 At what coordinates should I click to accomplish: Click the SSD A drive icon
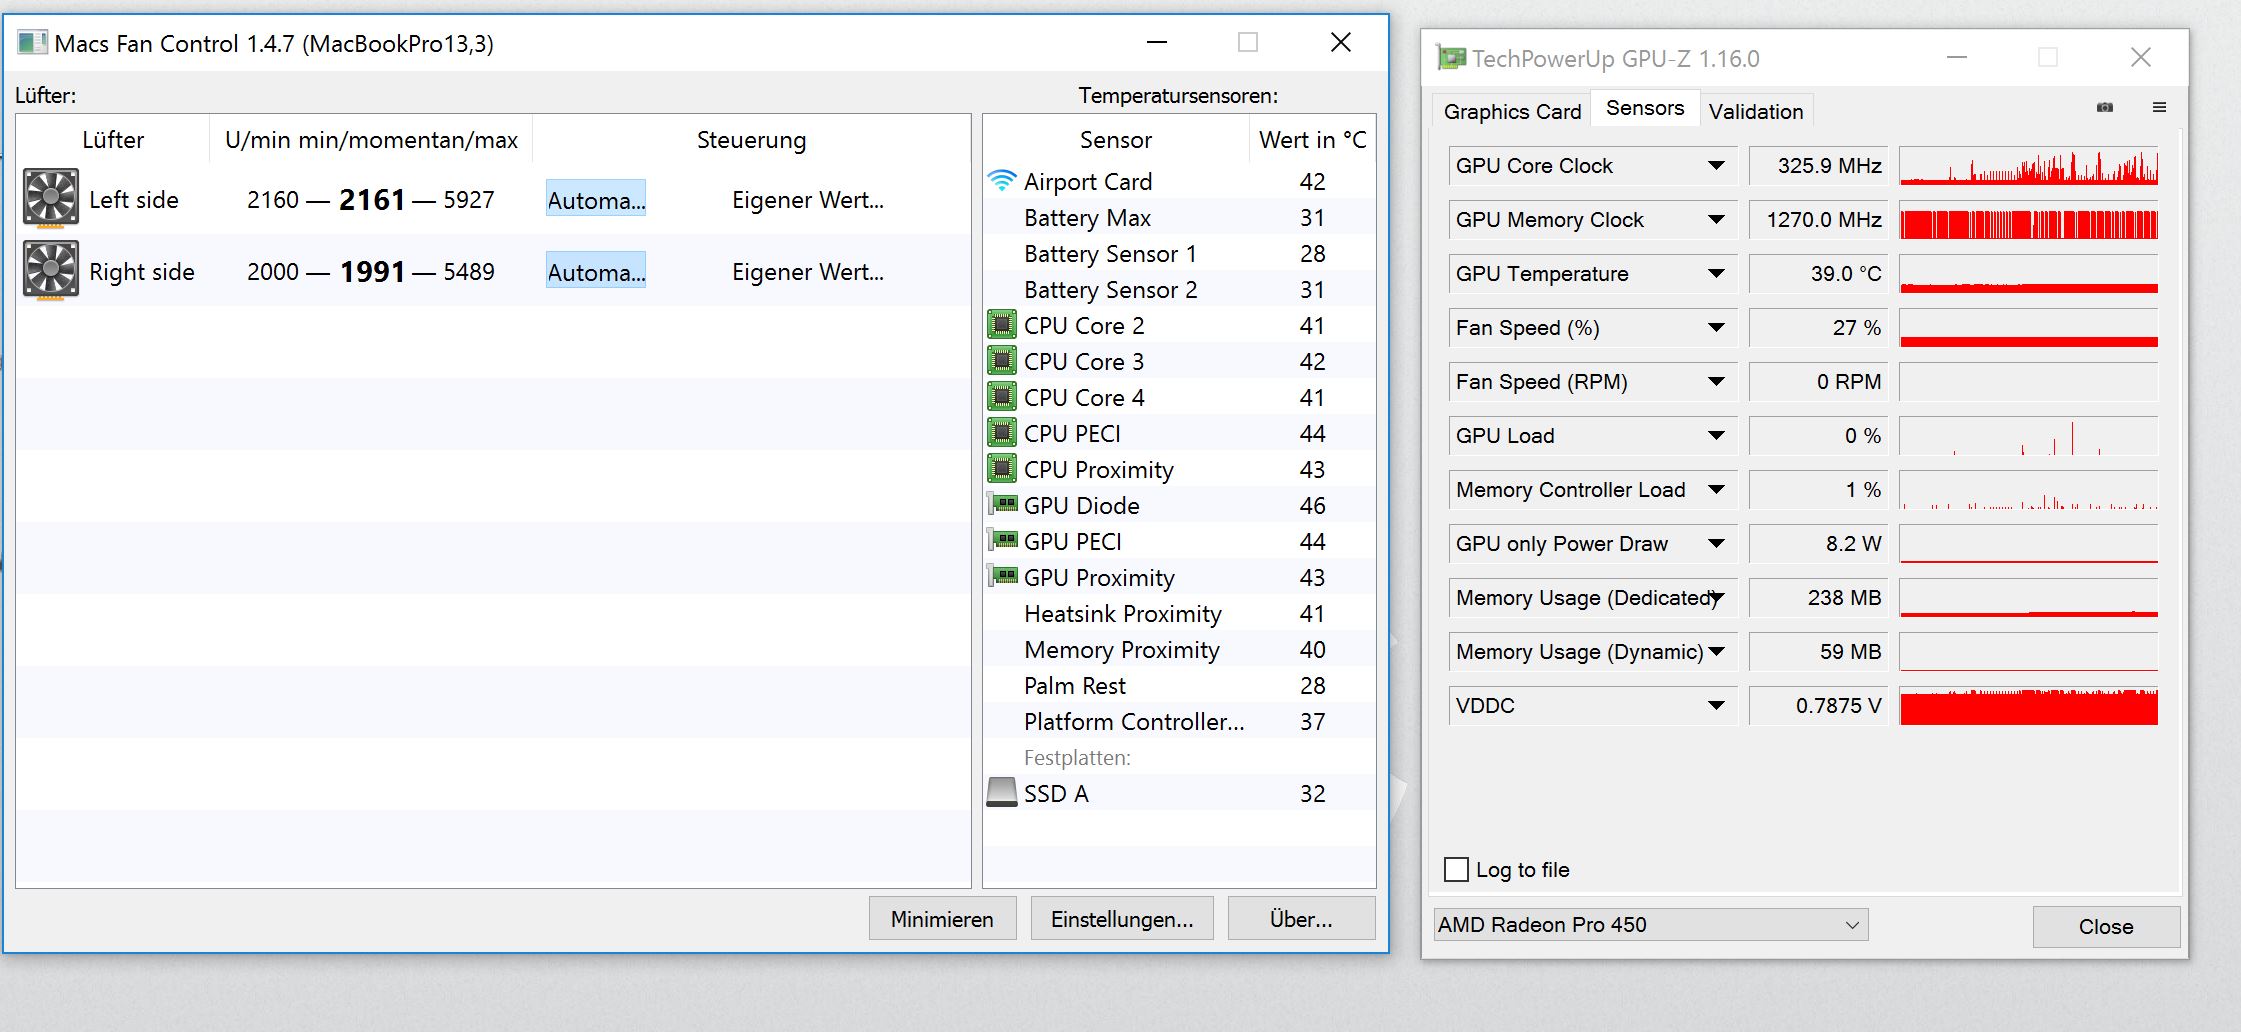pos(1001,792)
